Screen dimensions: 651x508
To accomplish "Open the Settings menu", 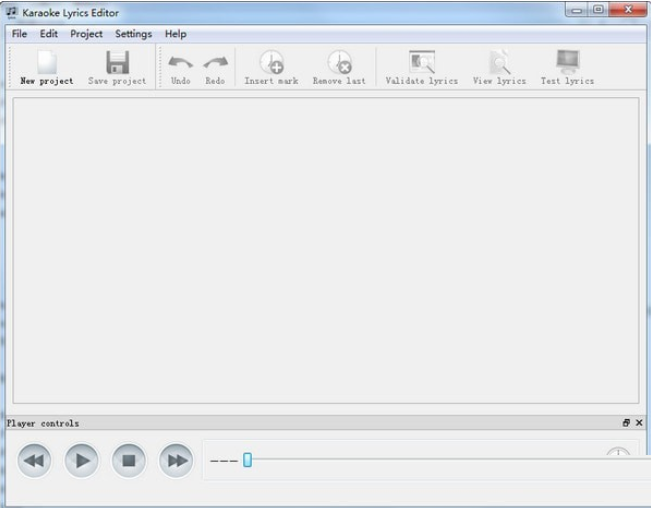I will pos(133,34).
